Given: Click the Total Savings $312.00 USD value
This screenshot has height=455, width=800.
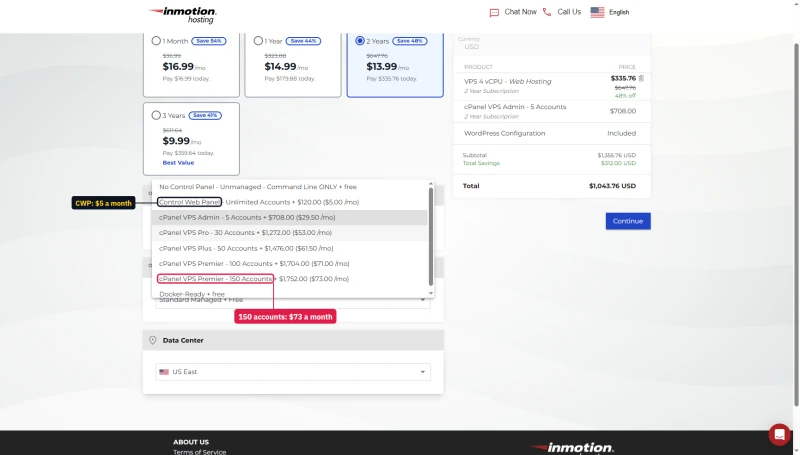Looking at the screenshot, I should (x=618, y=163).
